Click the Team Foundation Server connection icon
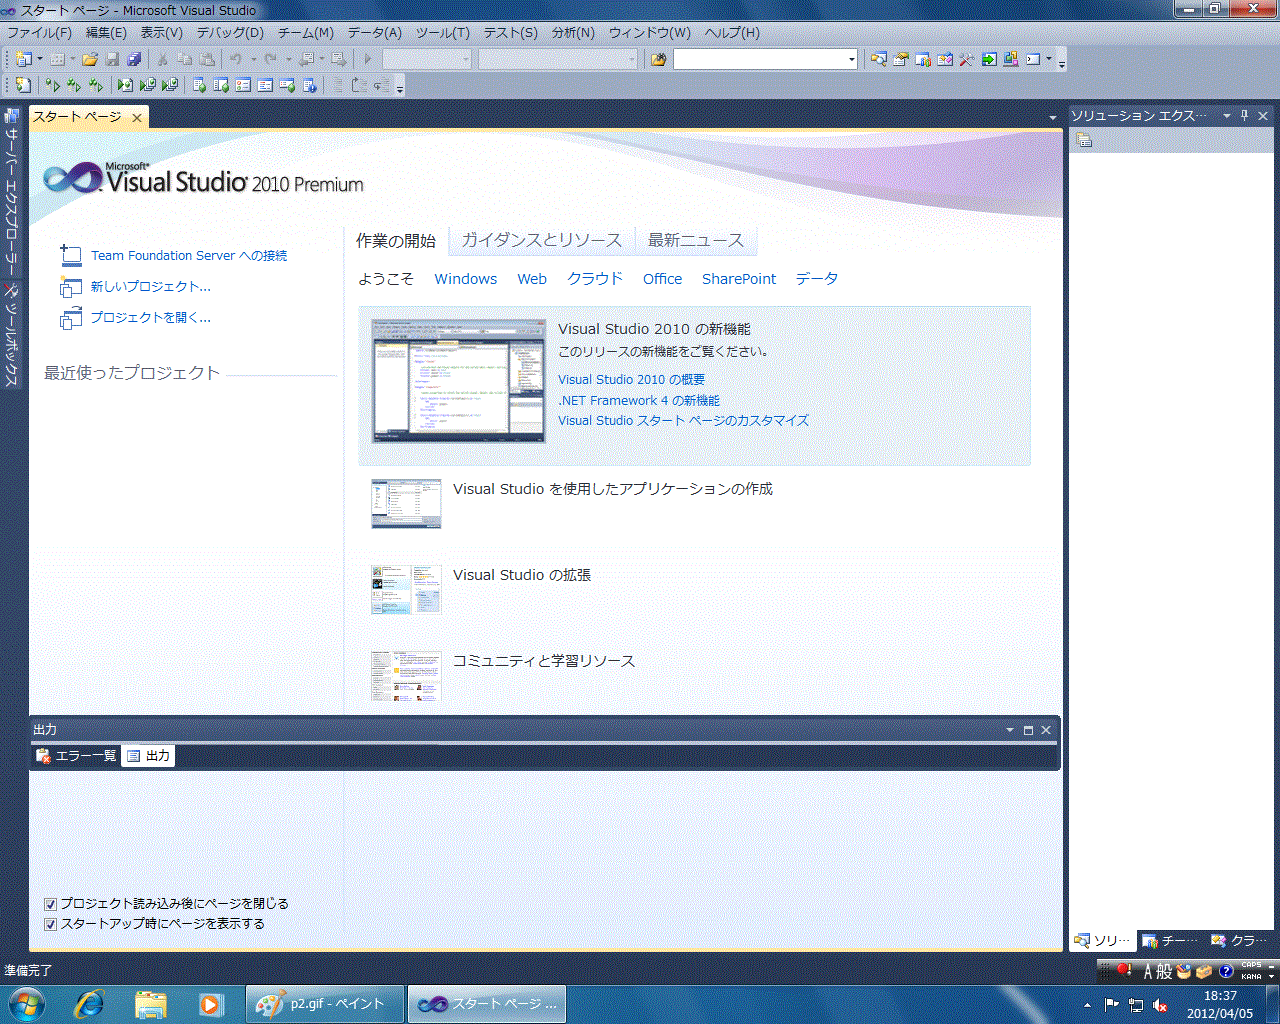Image resolution: width=1280 pixels, height=1024 pixels. click(71, 256)
